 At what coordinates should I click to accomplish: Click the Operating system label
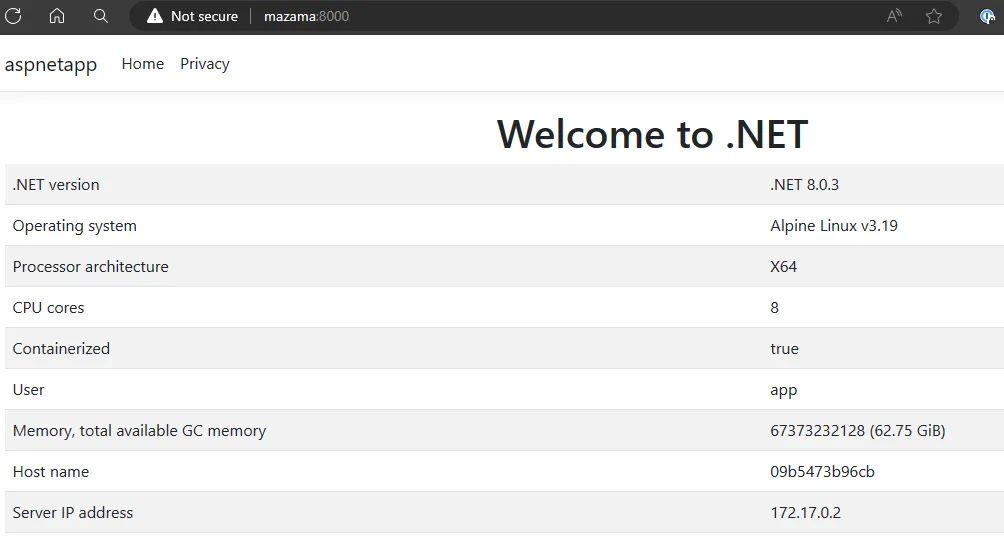point(74,226)
